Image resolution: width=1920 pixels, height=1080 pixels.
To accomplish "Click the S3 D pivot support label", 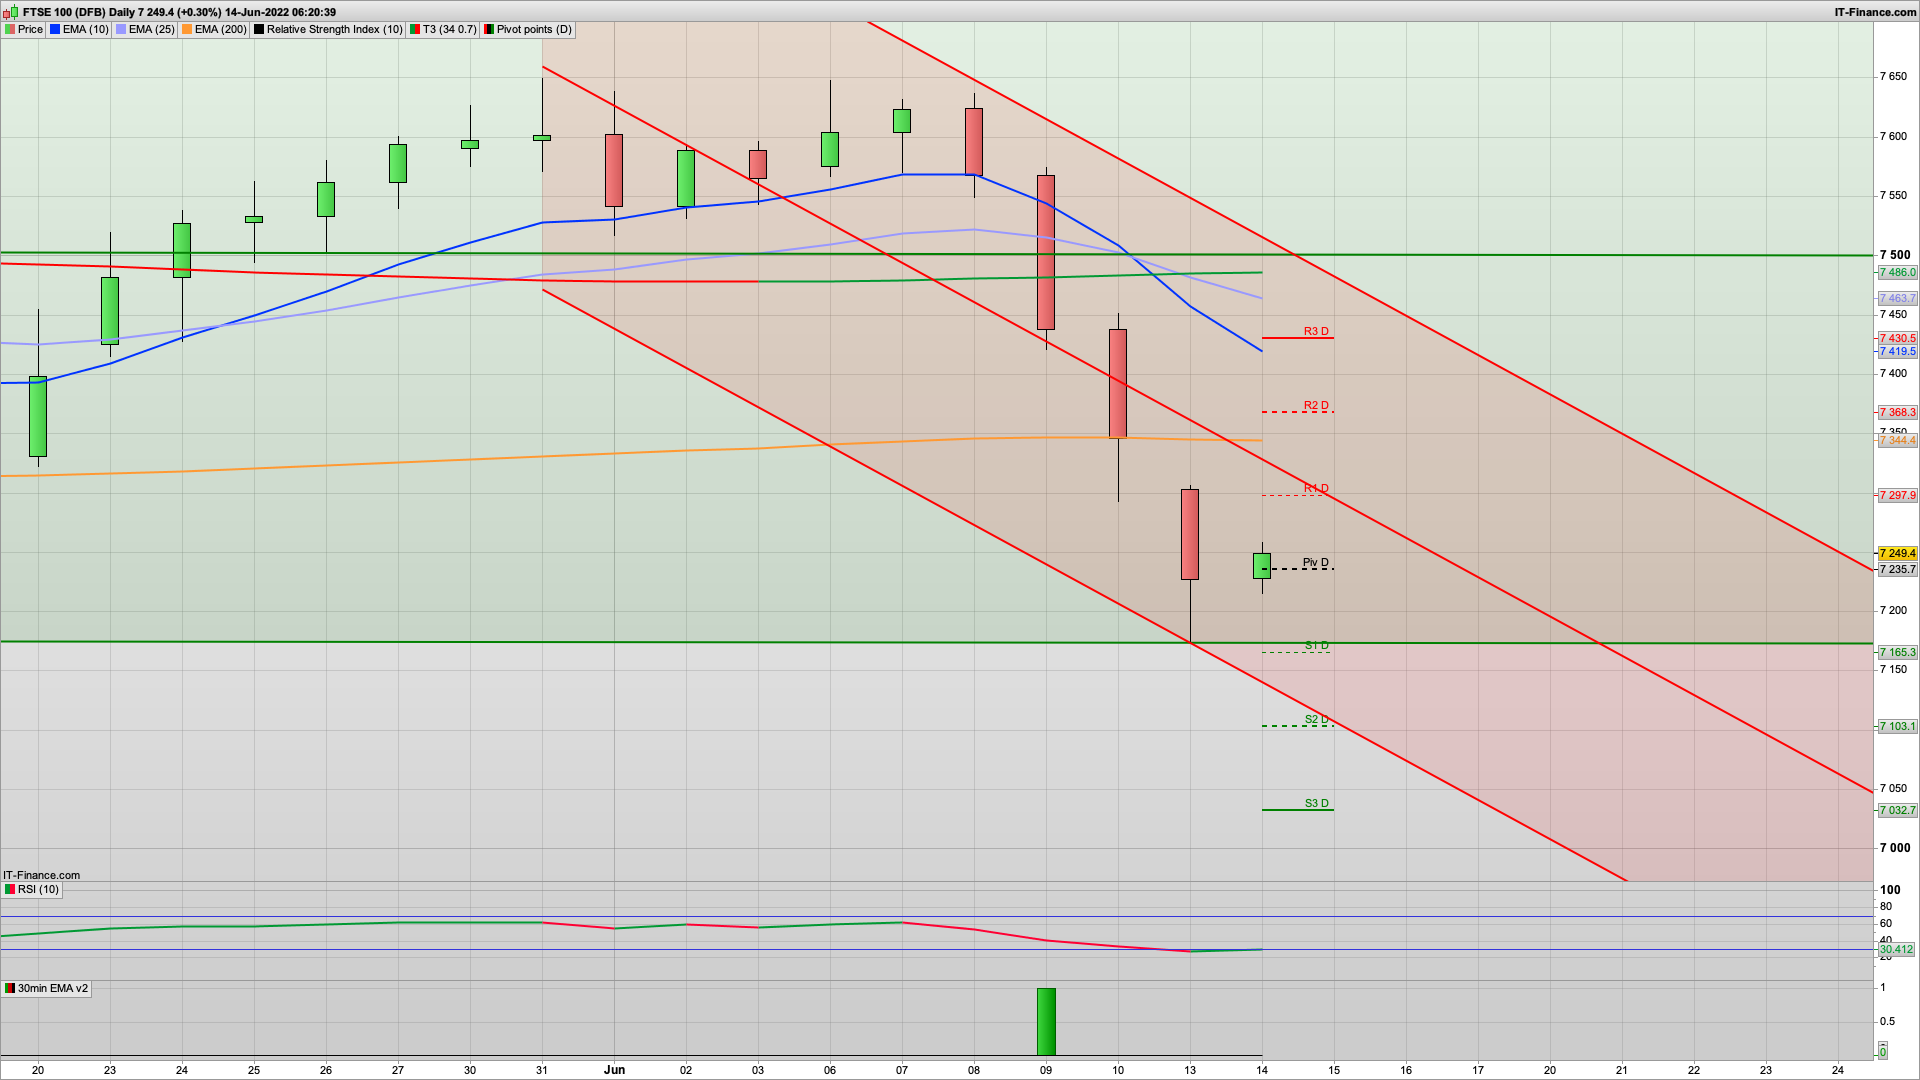I will pyautogui.click(x=1316, y=803).
